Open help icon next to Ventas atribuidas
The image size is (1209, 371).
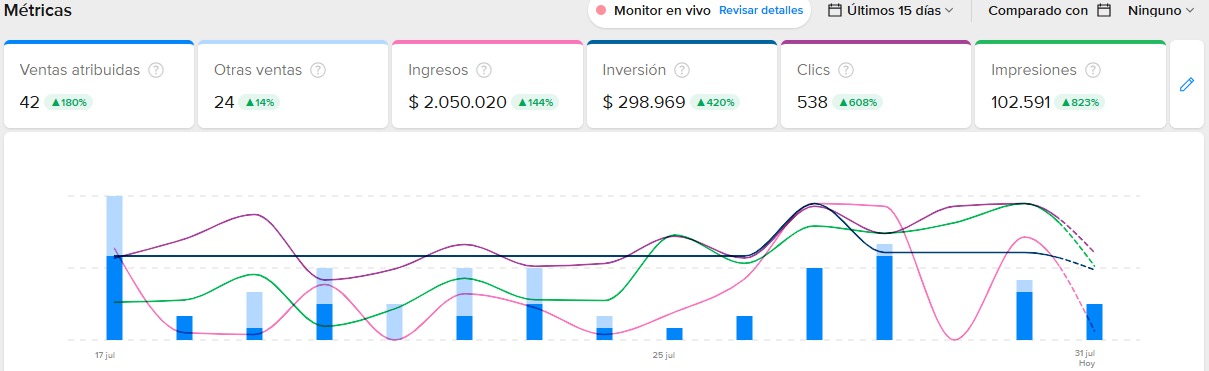[156, 70]
